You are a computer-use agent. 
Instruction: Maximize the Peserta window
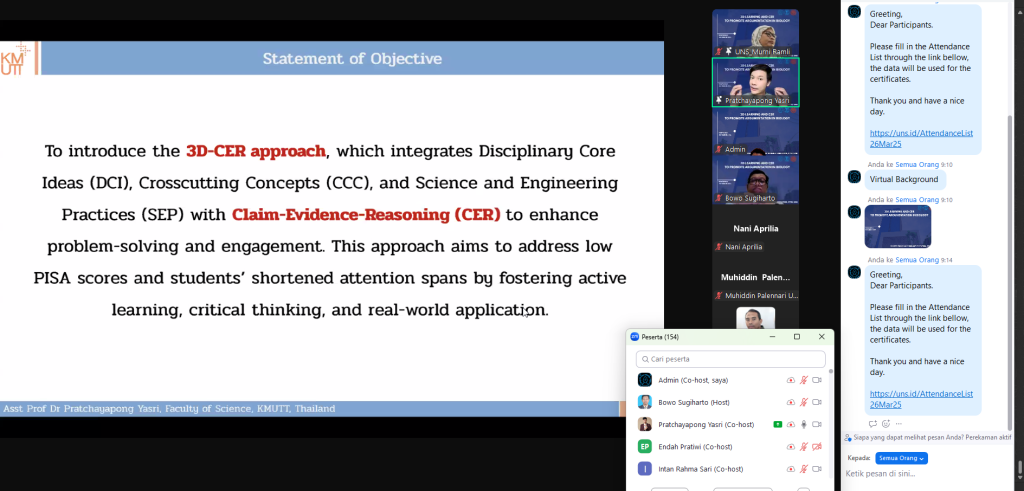tap(797, 337)
